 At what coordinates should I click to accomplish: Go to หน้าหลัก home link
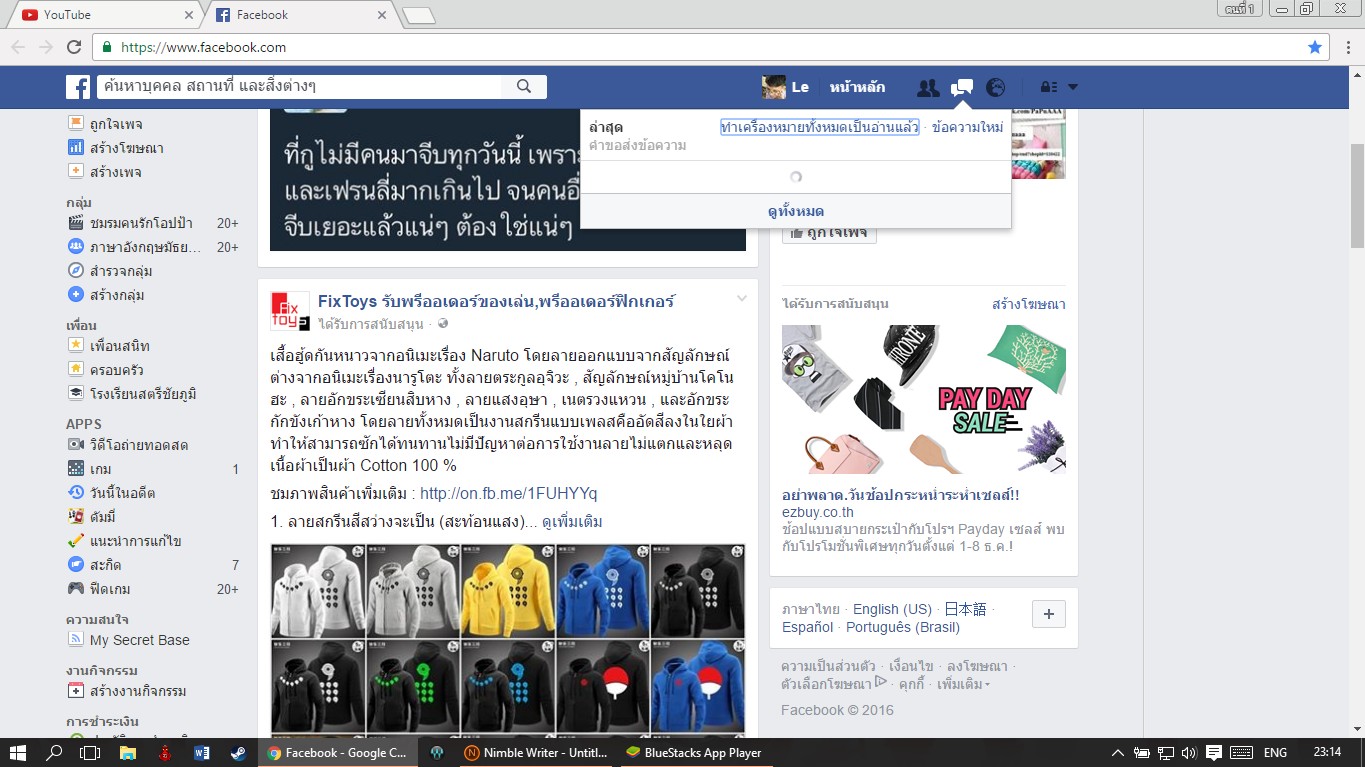click(857, 87)
